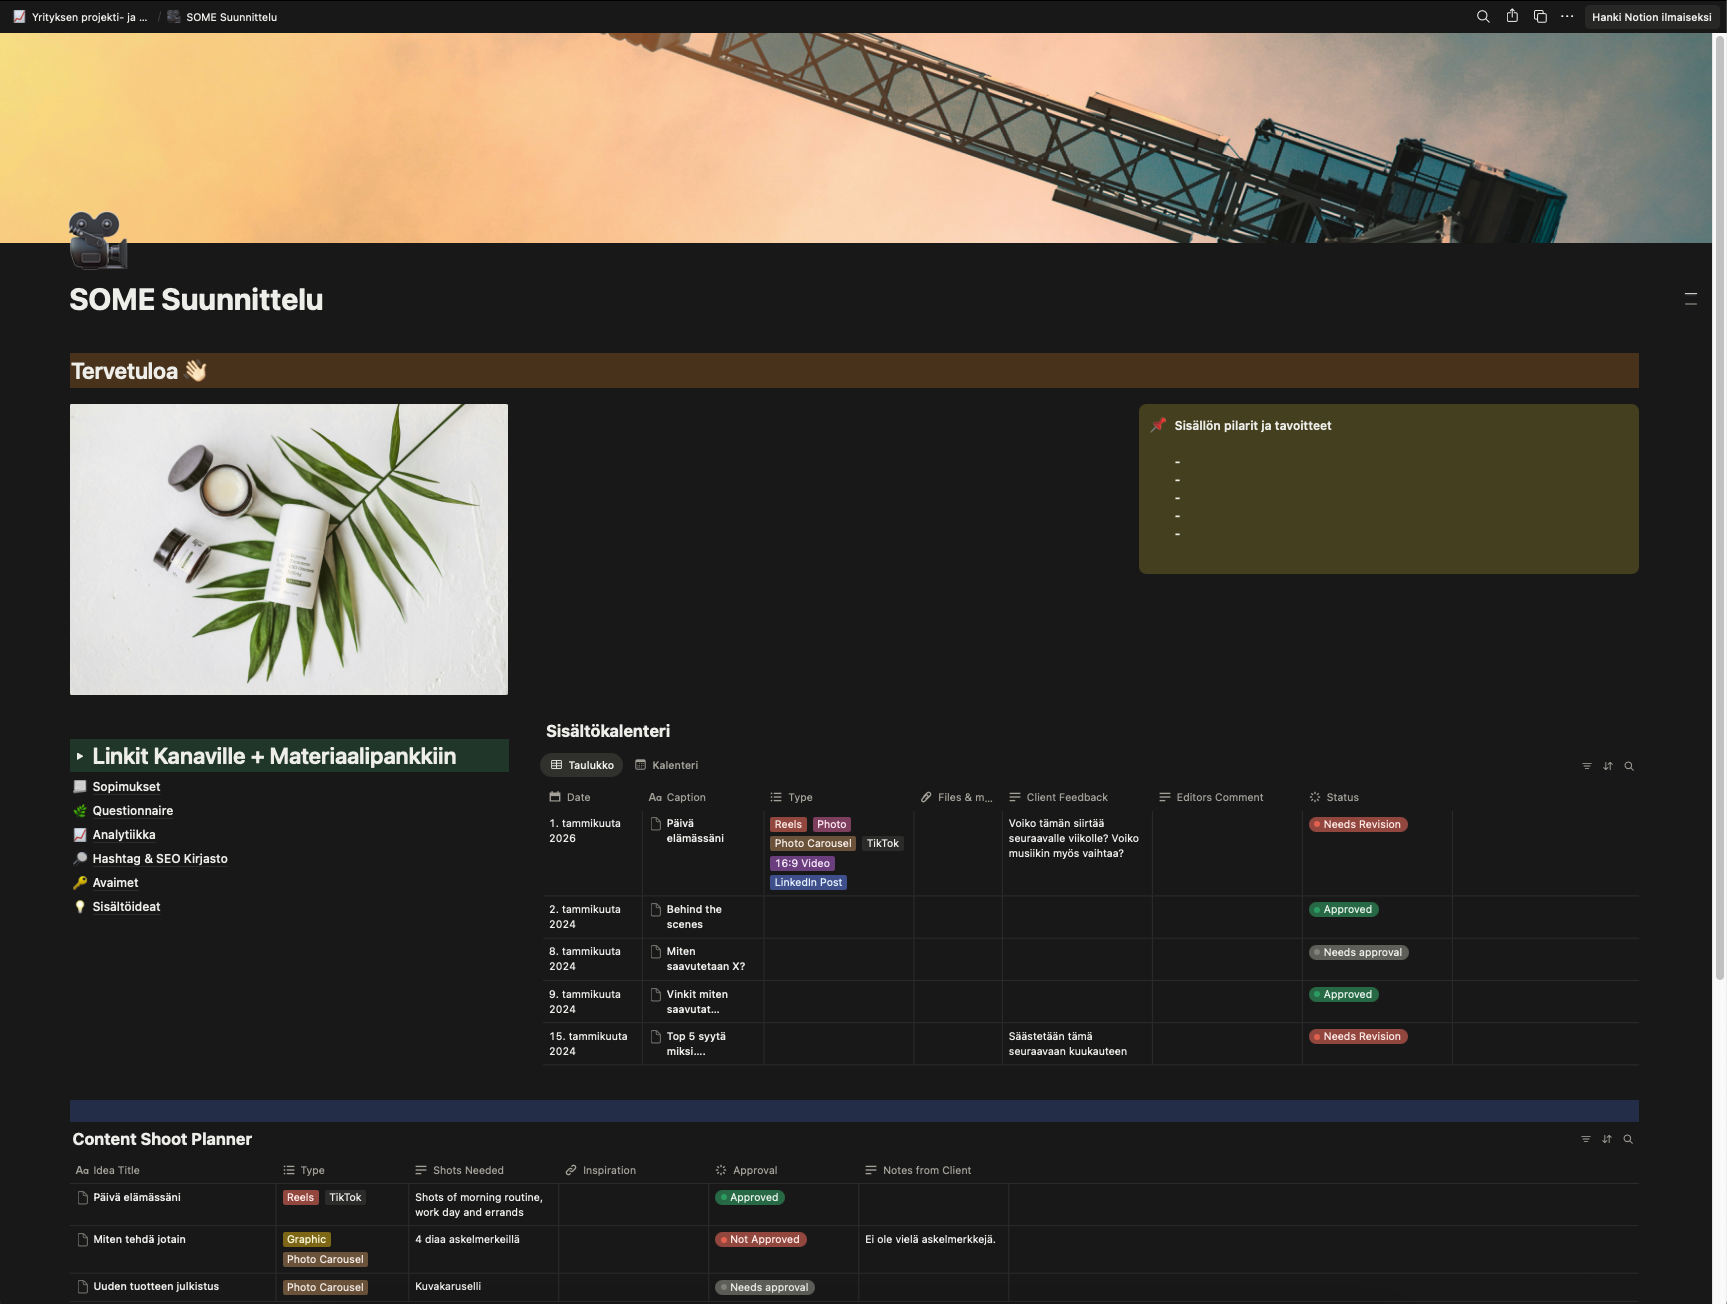Open the Analytiikka page link
This screenshot has width=1727, height=1304.
point(124,835)
